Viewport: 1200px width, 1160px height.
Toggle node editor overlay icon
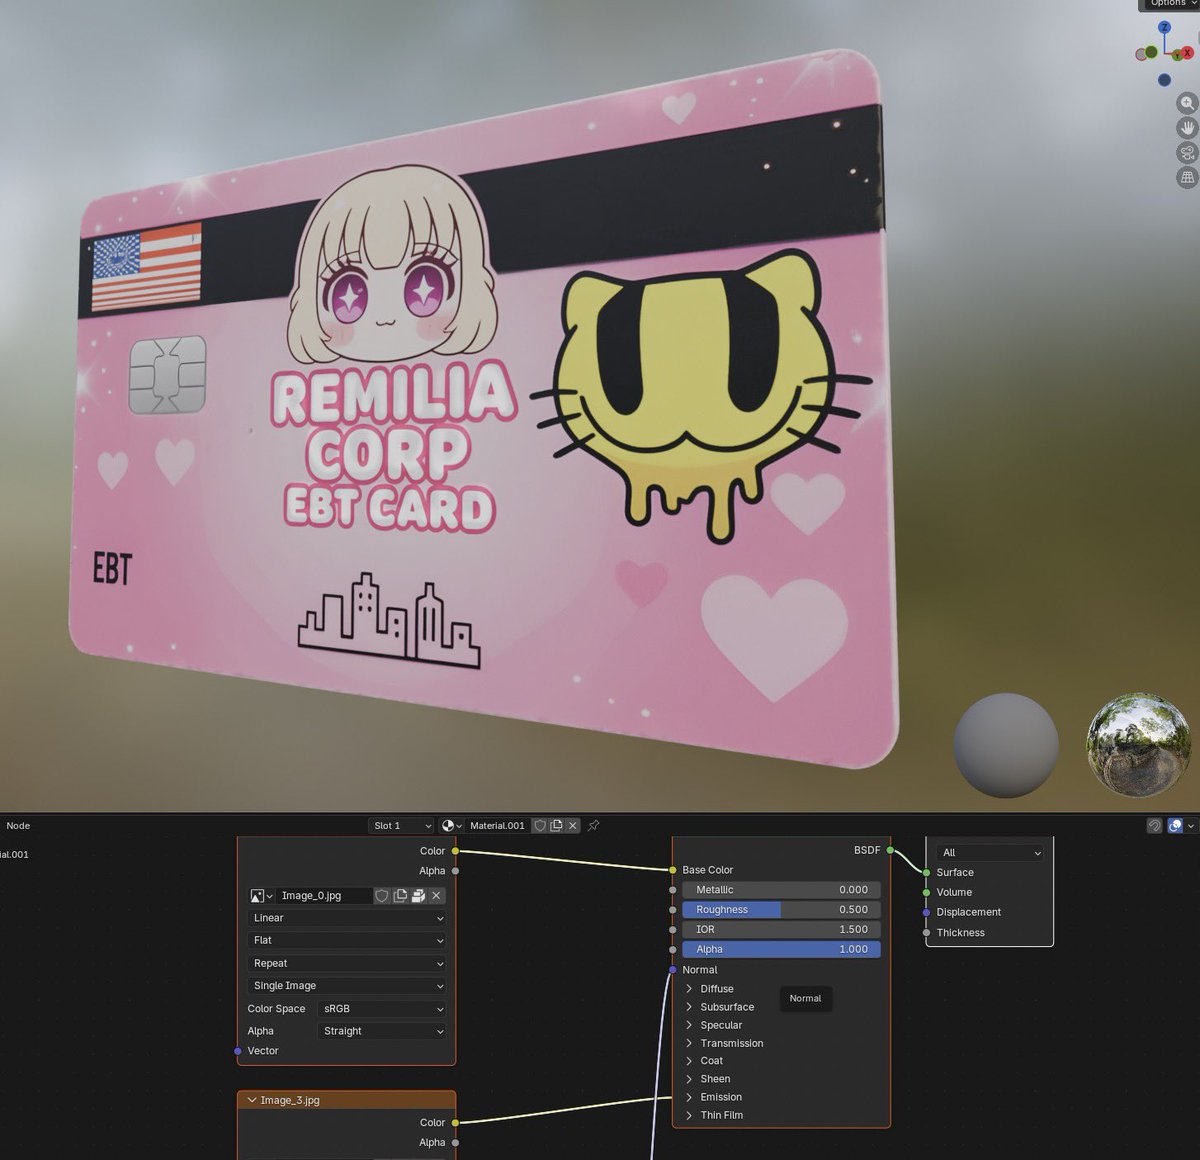tap(1175, 826)
